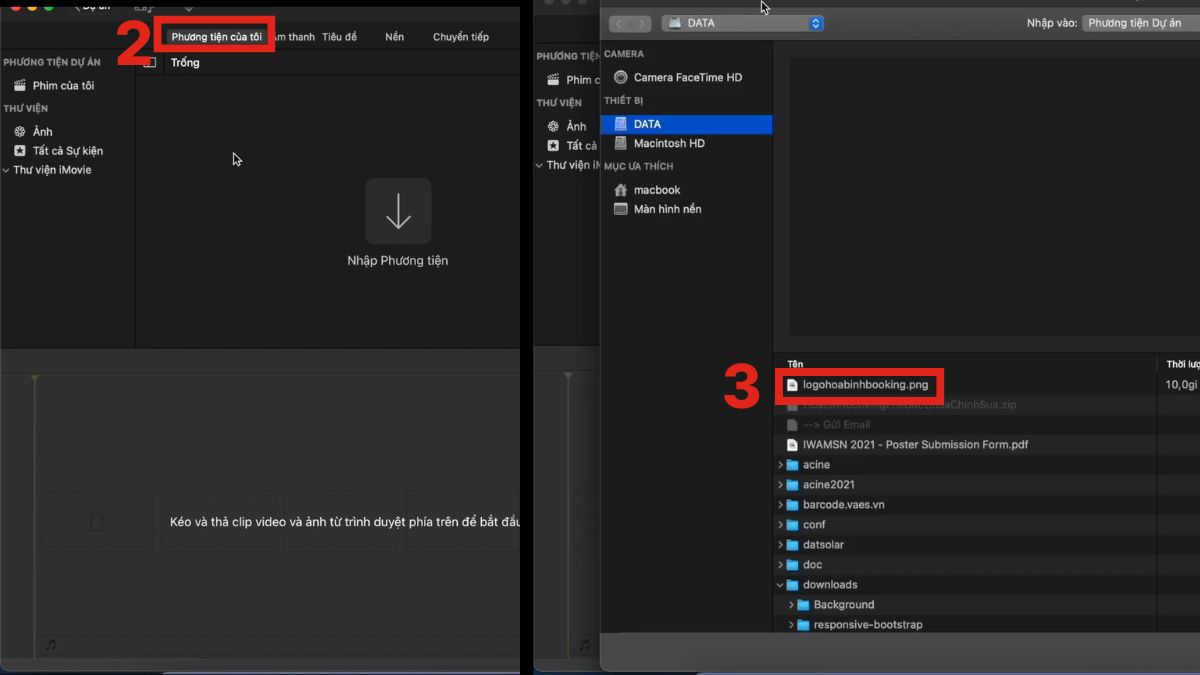1200x675 pixels.
Task: Expand the barcode.vaes.vn folder chevron
Action: coord(781,505)
